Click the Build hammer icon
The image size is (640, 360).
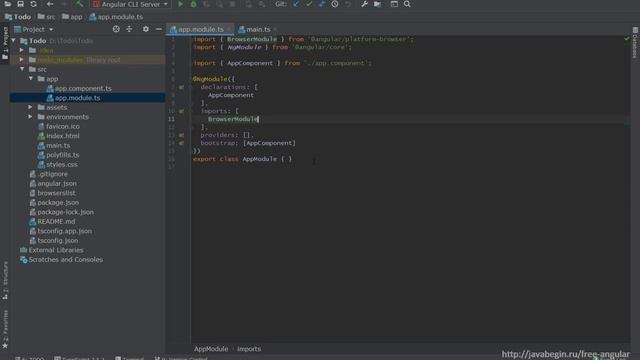click(x=80, y=4)
